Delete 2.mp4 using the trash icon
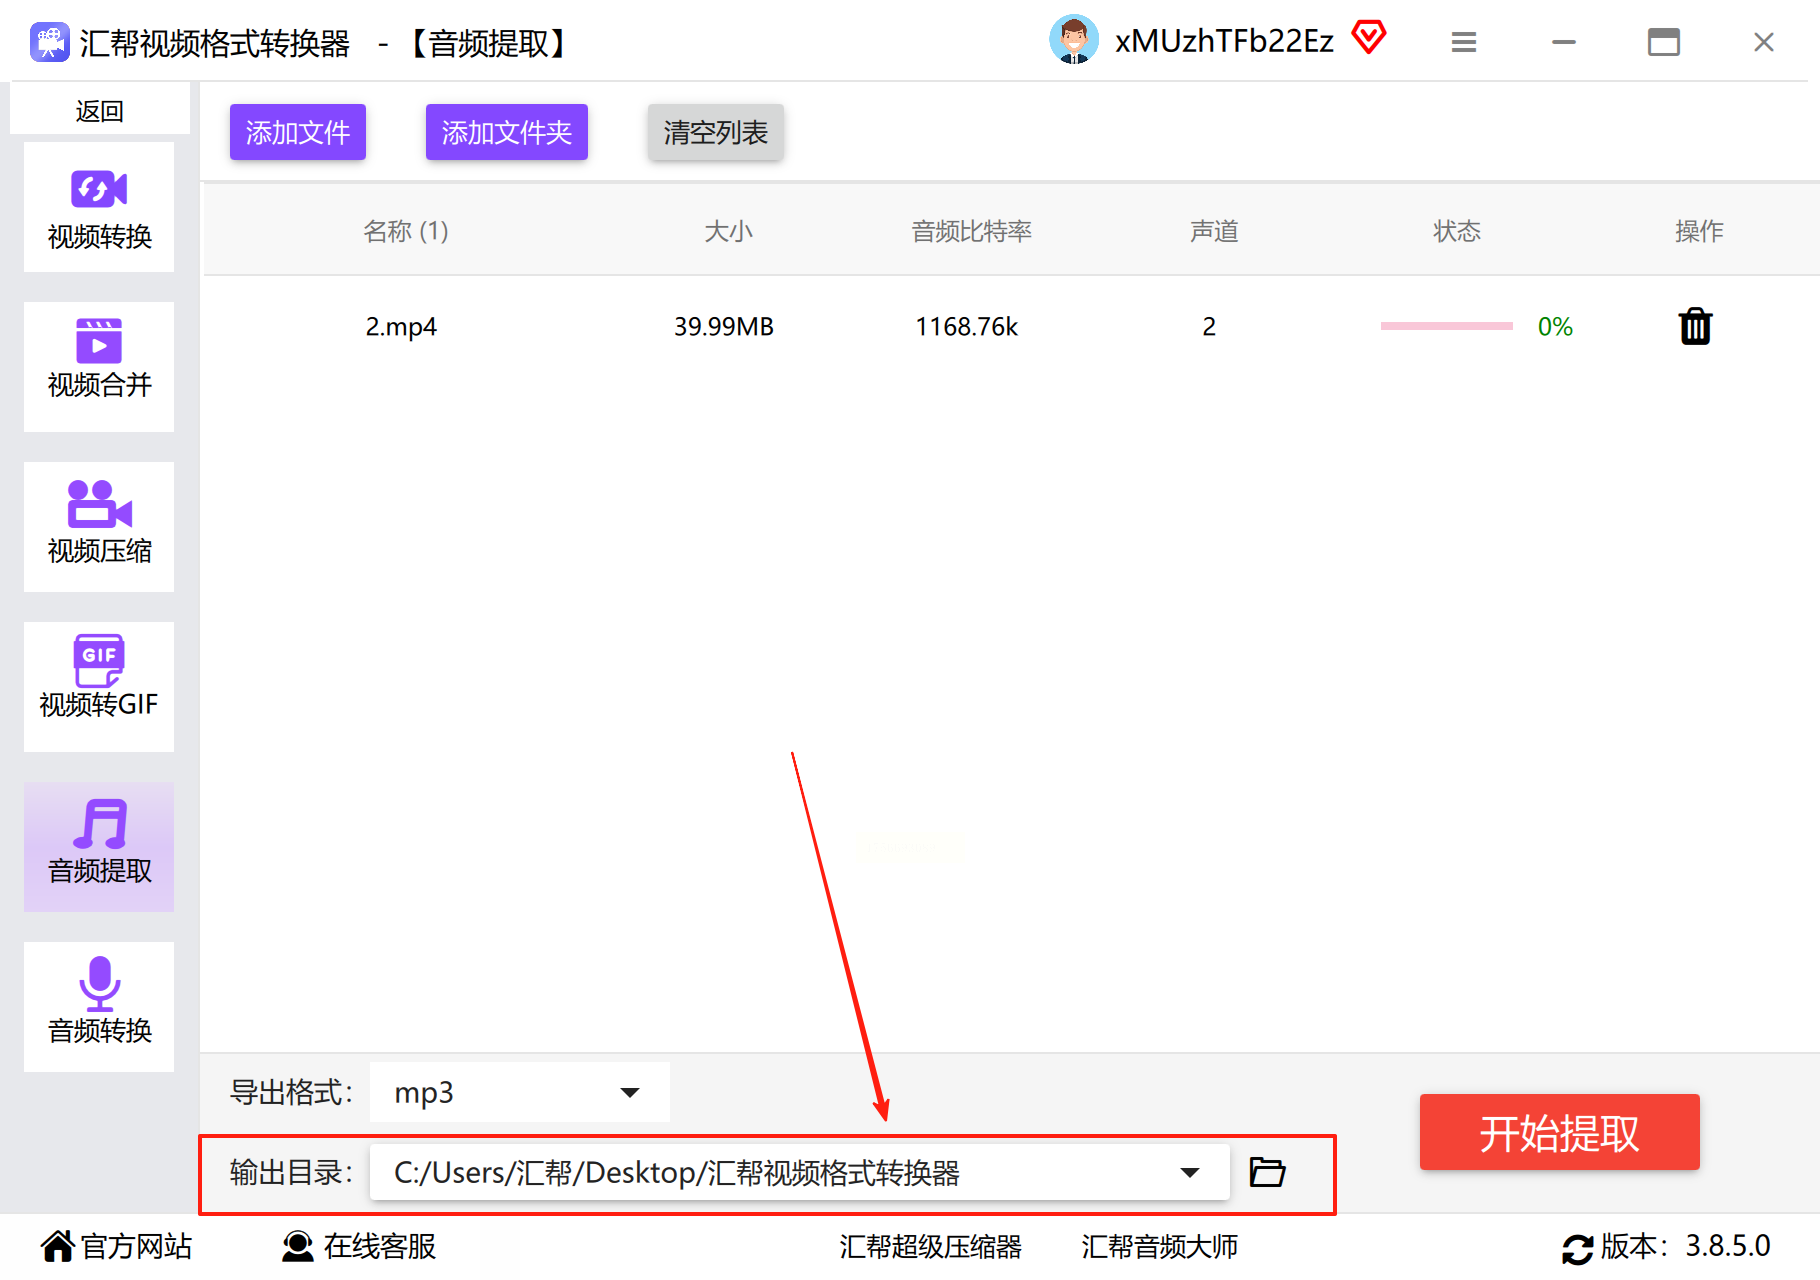The height and width of the screenshot is (1280, 1820). [x=1695, y=326]
